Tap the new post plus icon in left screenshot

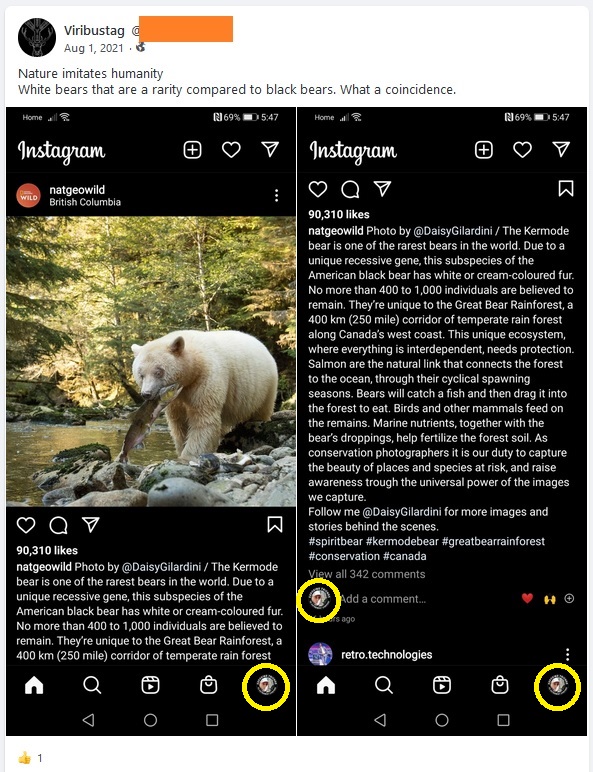193,150
